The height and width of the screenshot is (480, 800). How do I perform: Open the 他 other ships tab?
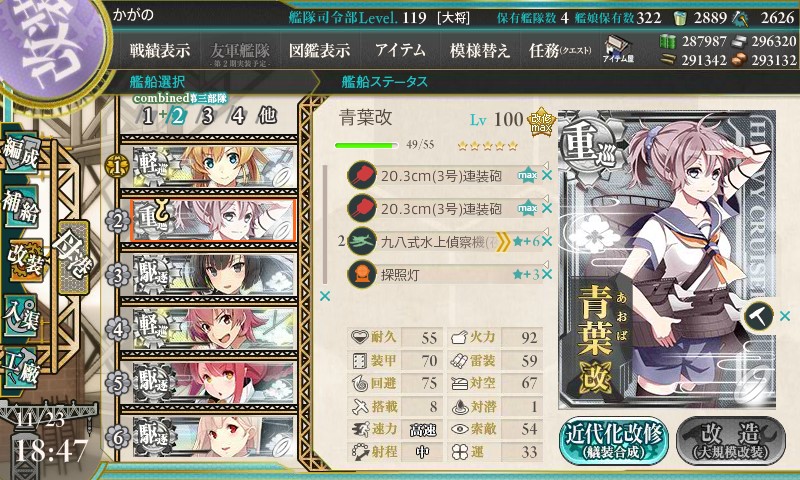(267, 116)
